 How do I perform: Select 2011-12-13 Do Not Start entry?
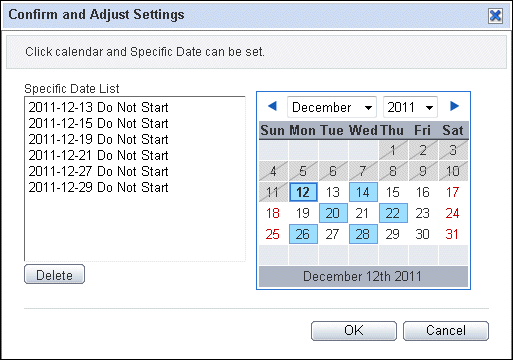pyautogui.click(x=99, y=107)
